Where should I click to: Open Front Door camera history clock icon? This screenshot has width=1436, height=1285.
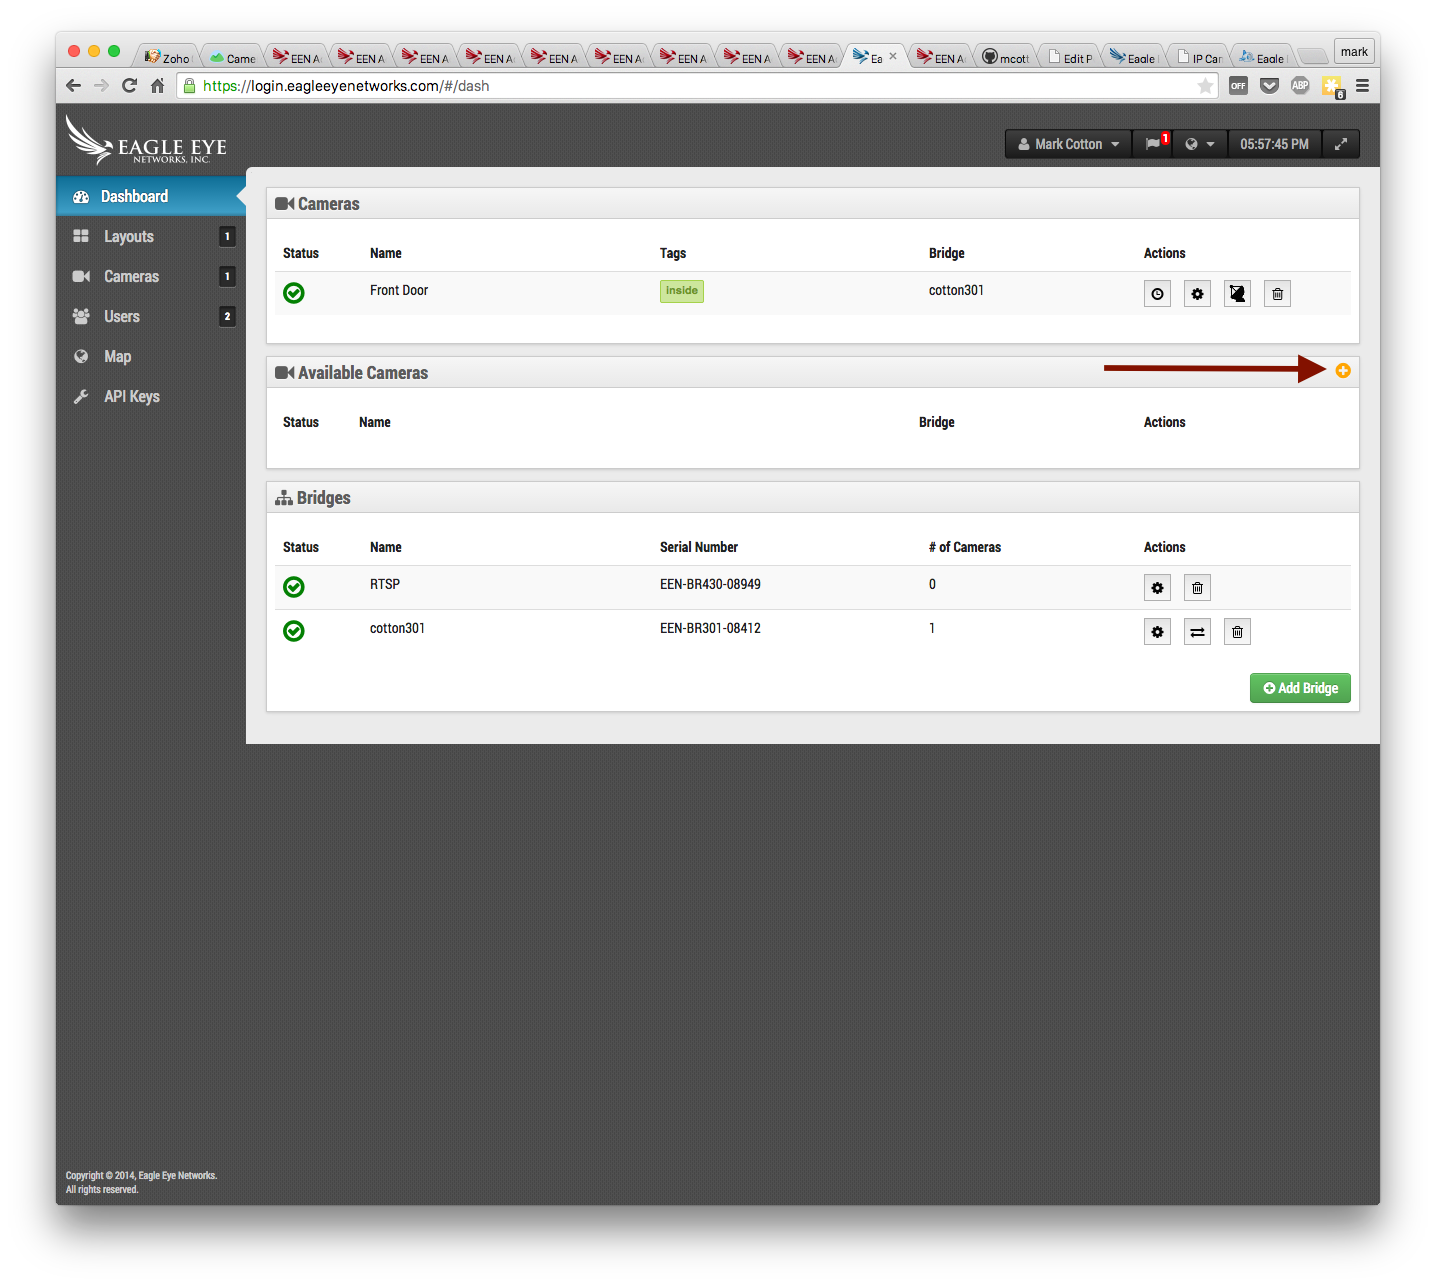click(x=1157, y=294)
